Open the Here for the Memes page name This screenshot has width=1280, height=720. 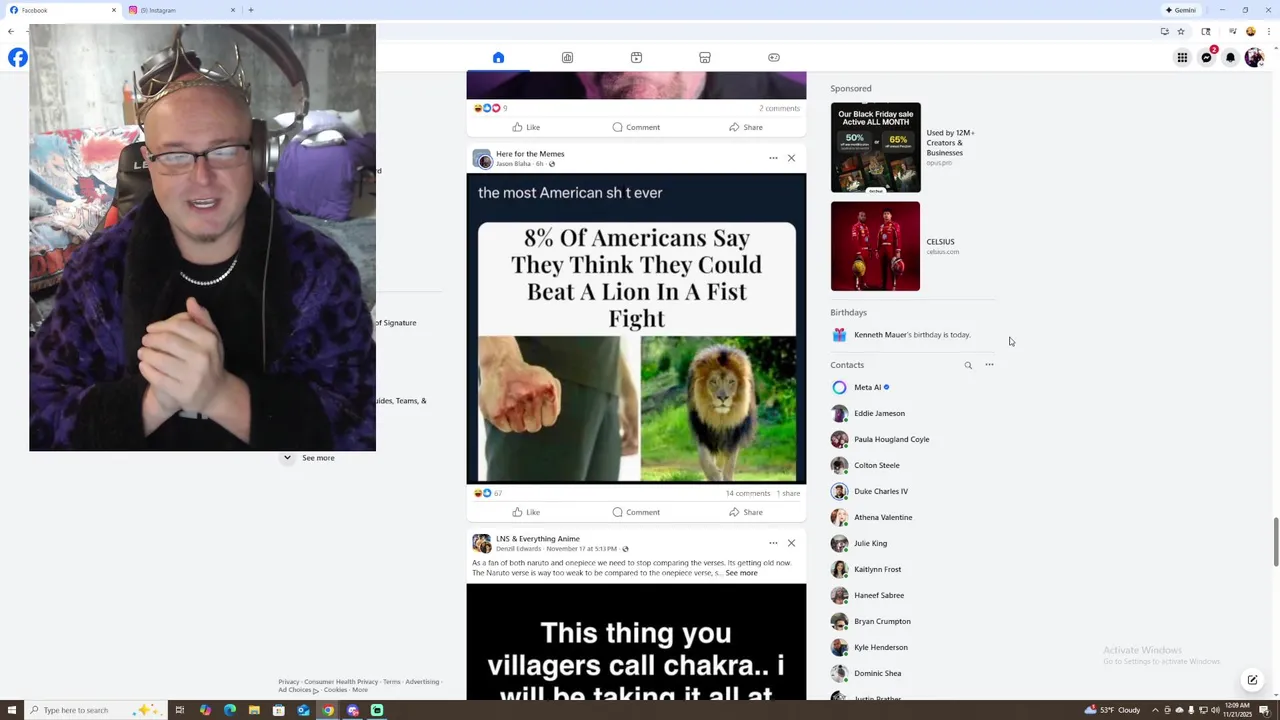(530, 154)
